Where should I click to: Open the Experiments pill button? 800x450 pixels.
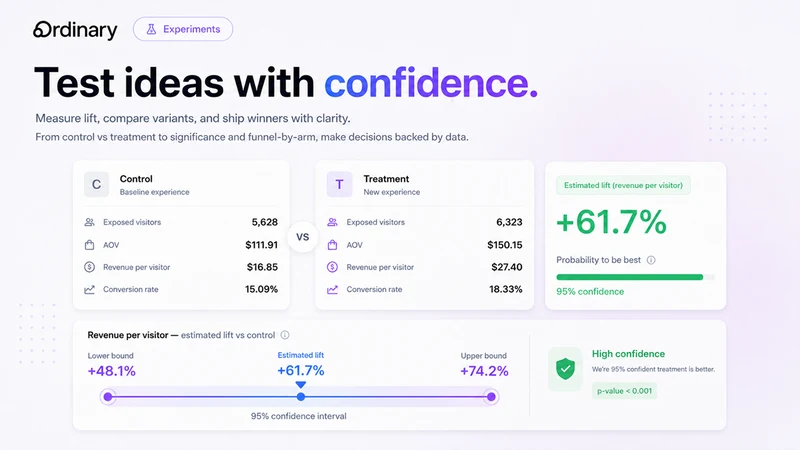pos(183,29)
